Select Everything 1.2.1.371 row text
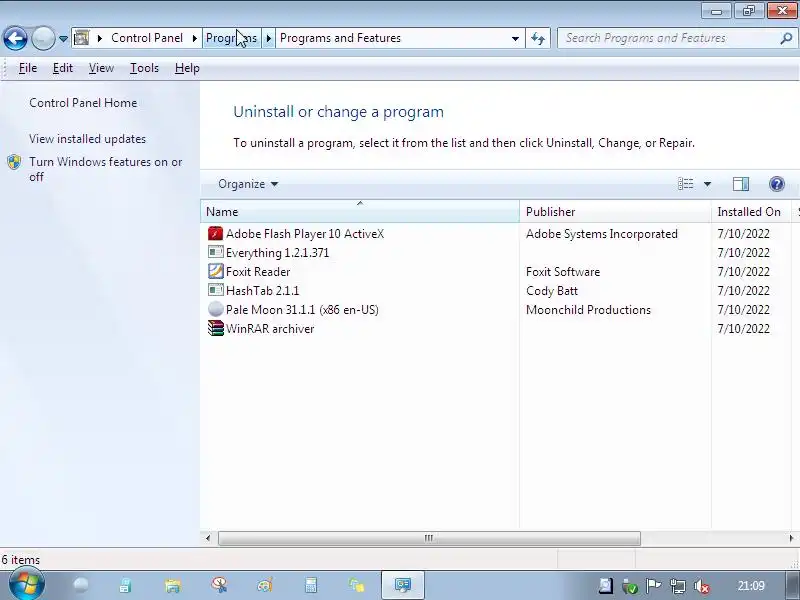The image size is (800, 600). (277, 253)
